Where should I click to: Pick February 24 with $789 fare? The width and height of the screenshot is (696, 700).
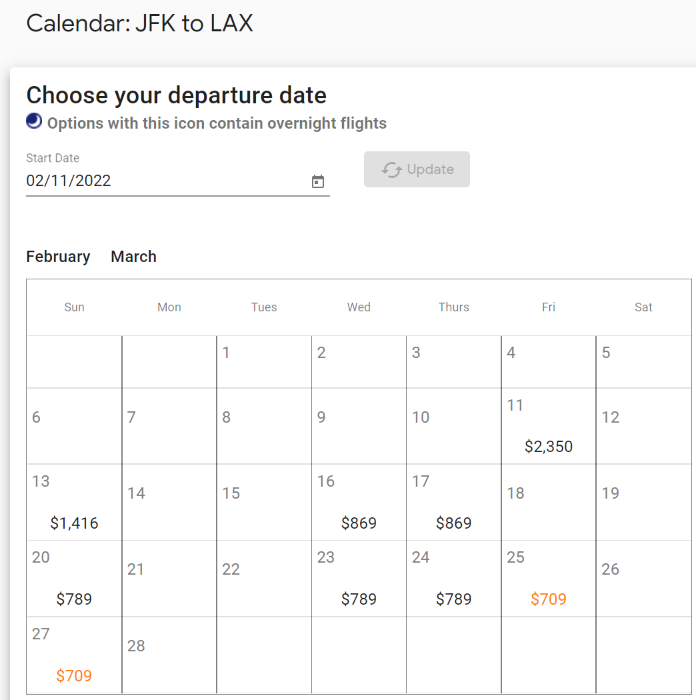454,579
